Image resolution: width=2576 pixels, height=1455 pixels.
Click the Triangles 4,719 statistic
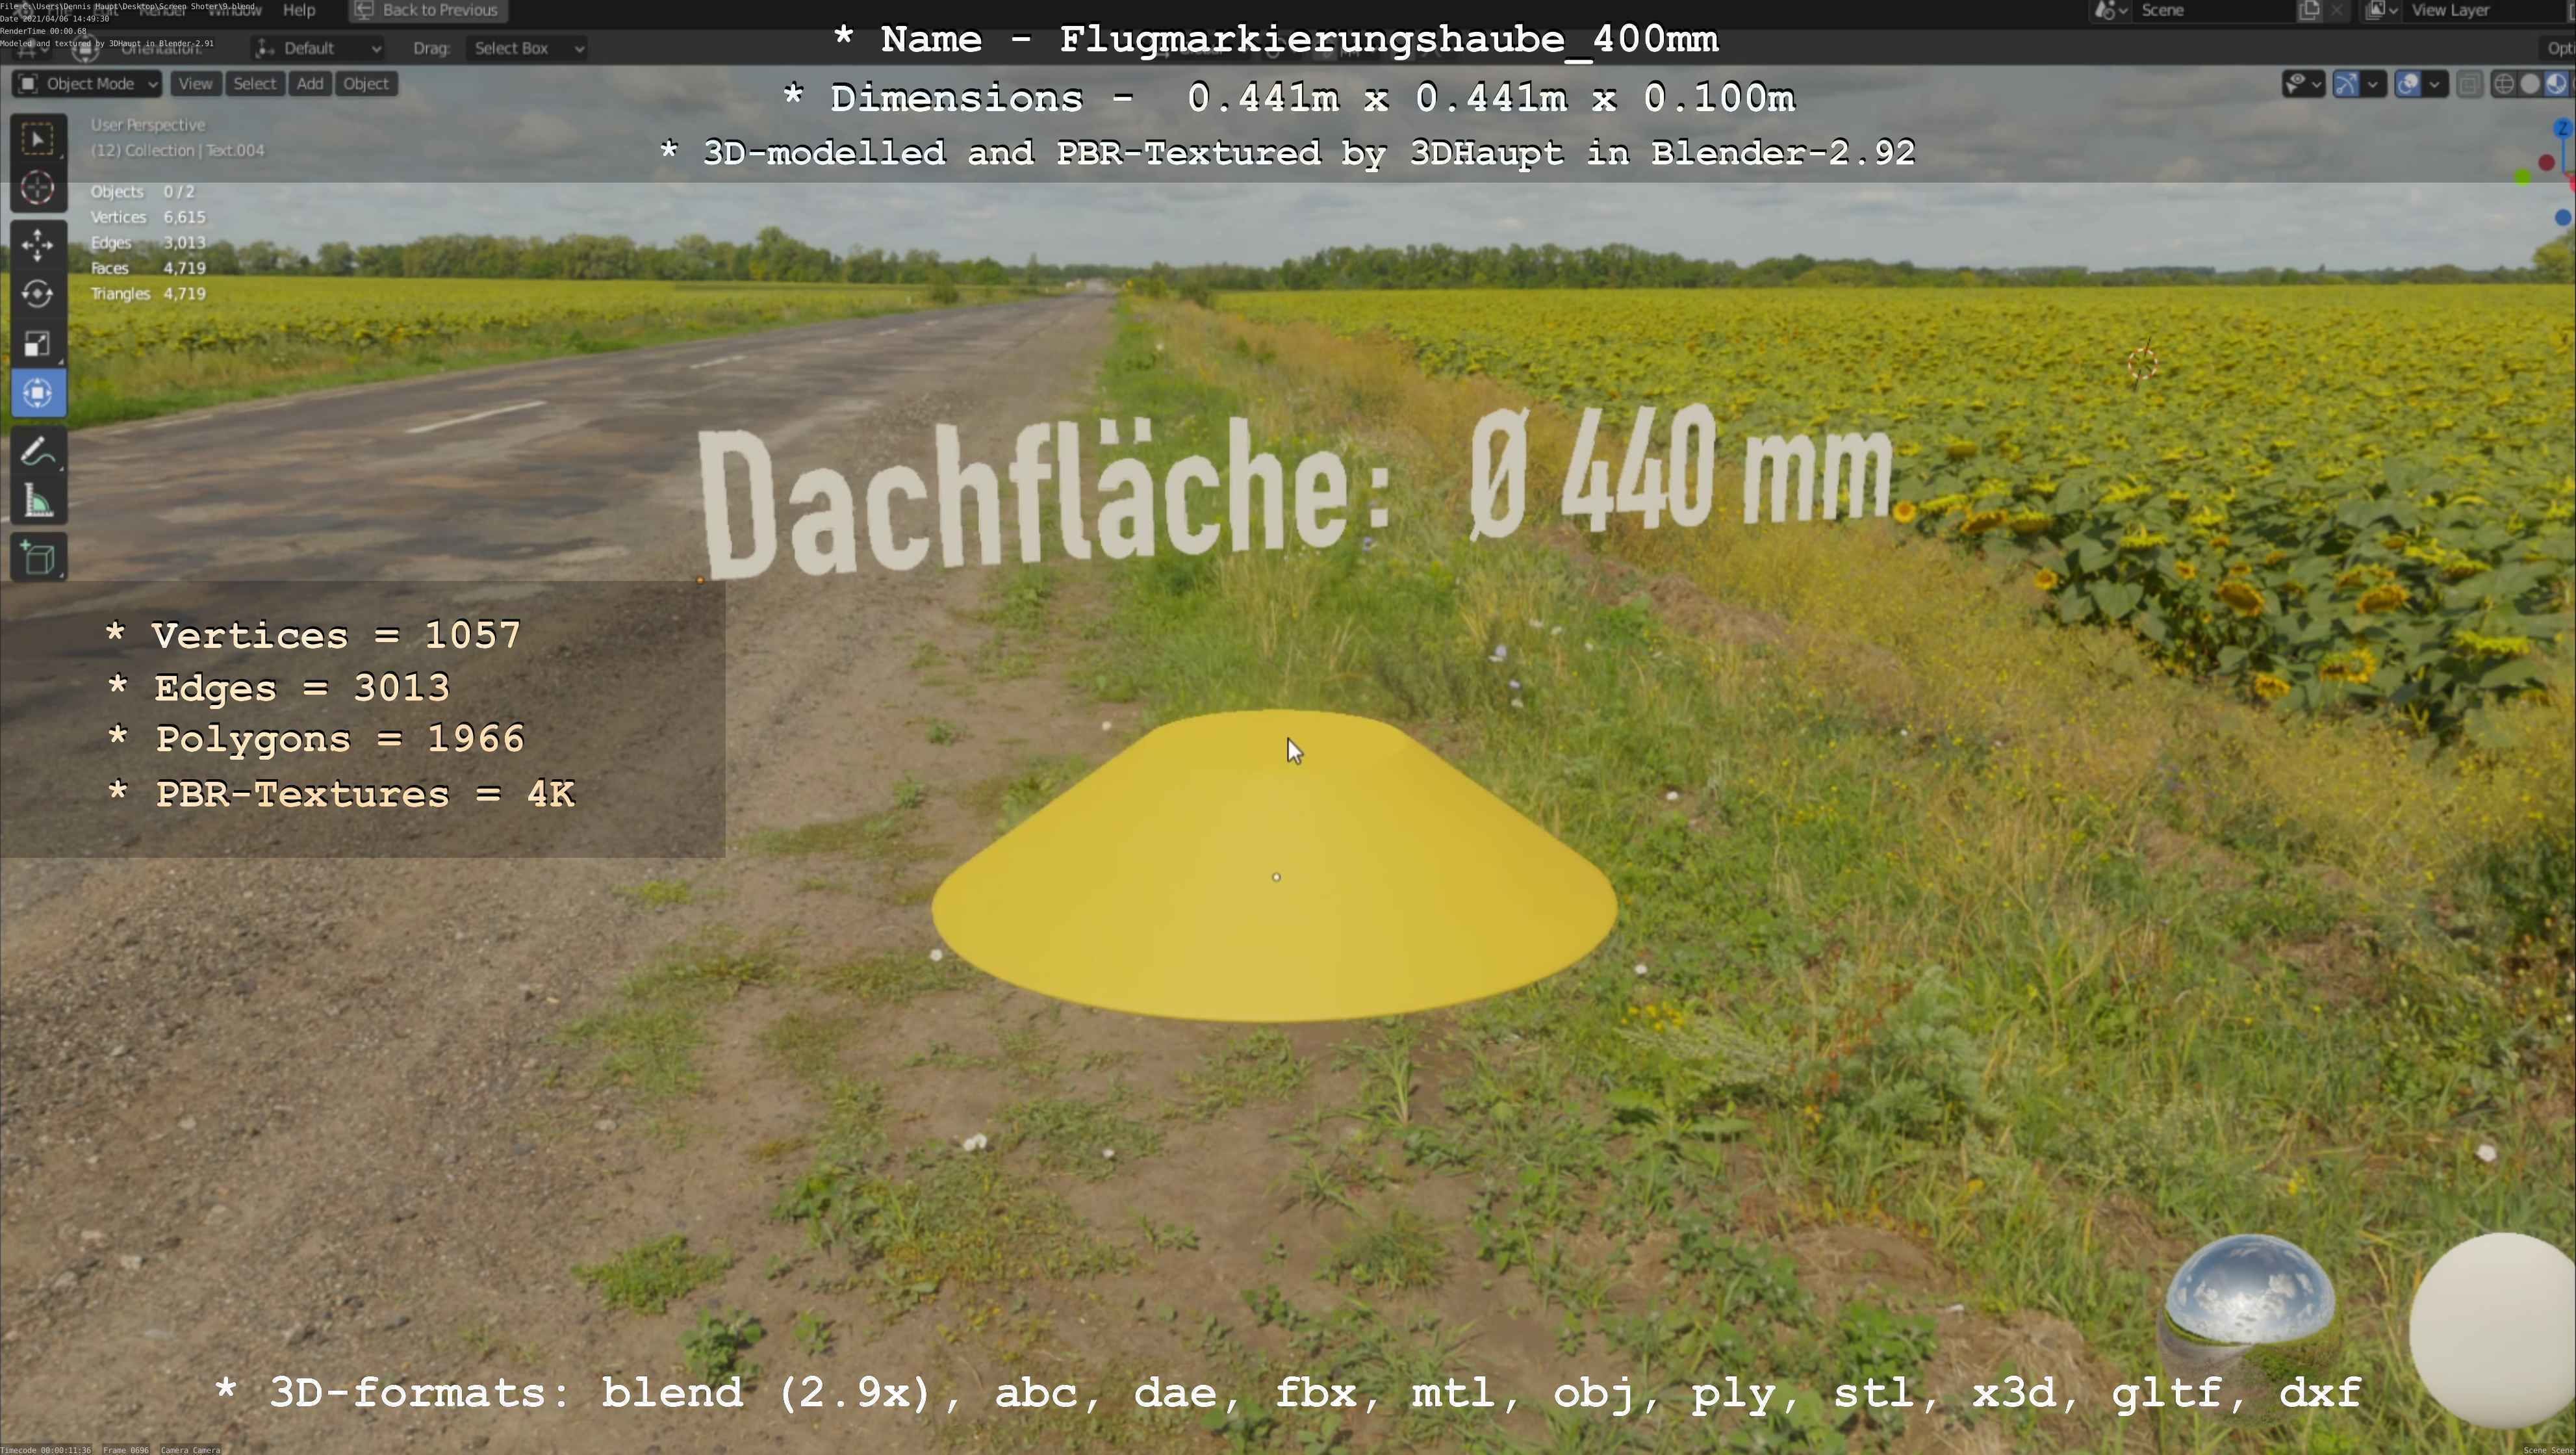(148, 294)
